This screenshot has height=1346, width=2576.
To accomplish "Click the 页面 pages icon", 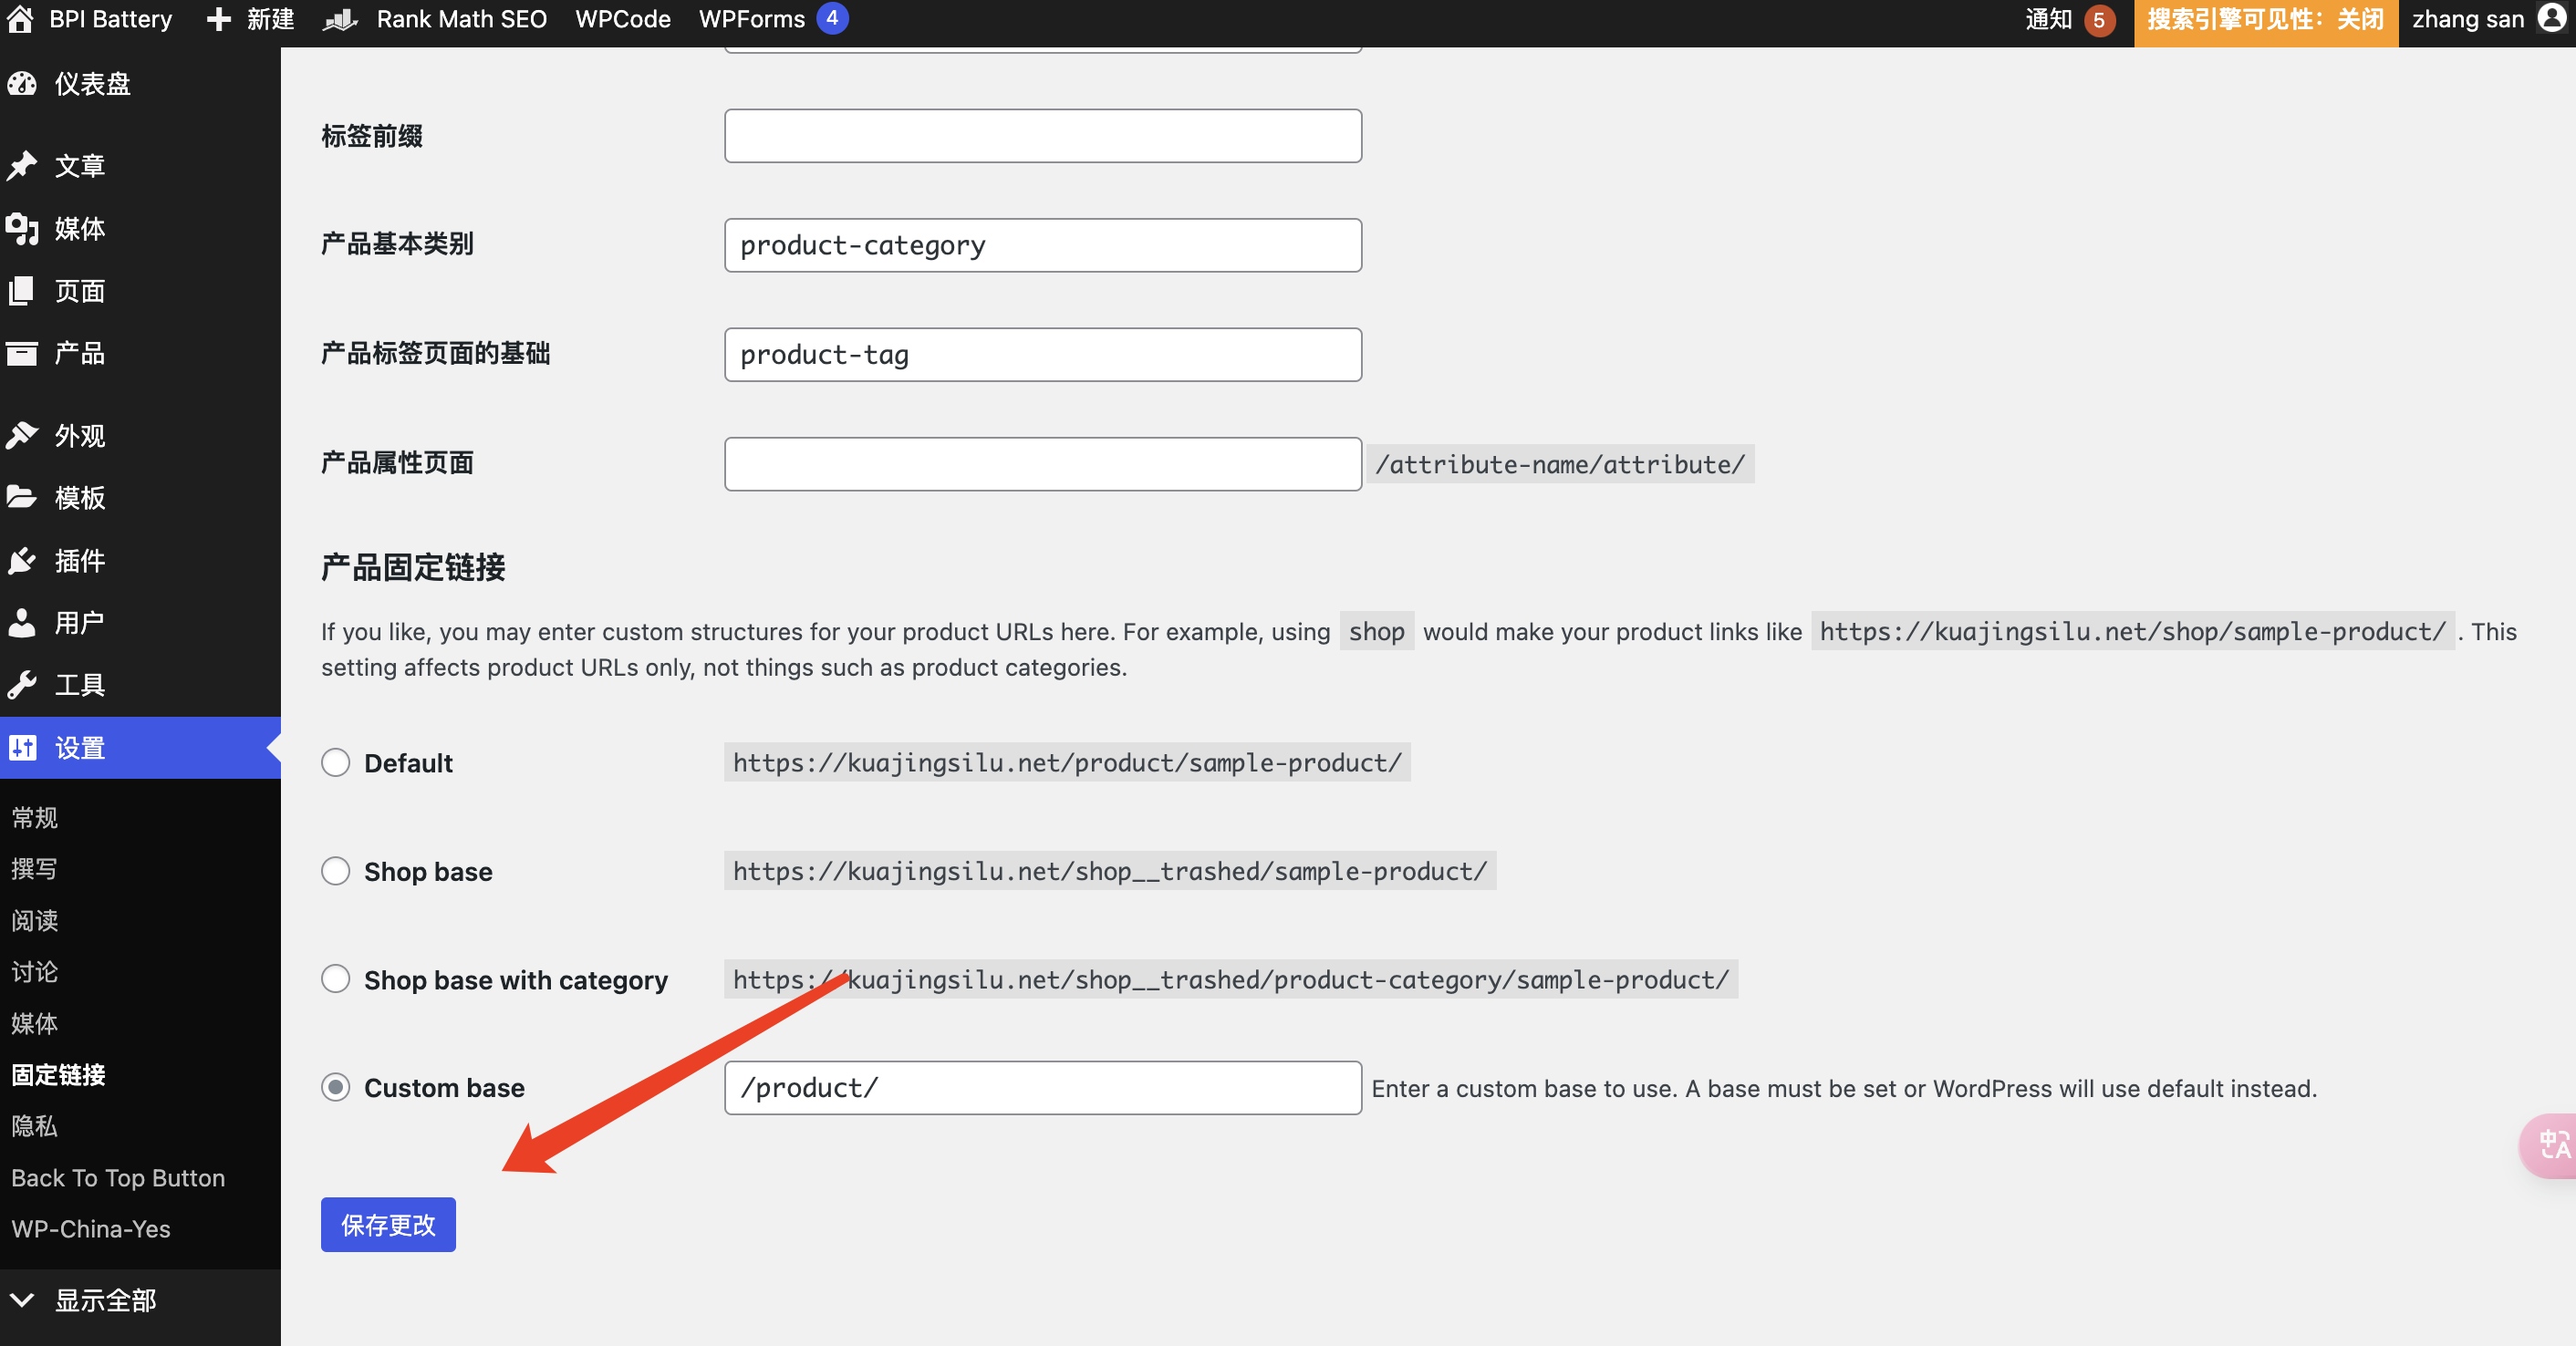I will pos(22,291).
